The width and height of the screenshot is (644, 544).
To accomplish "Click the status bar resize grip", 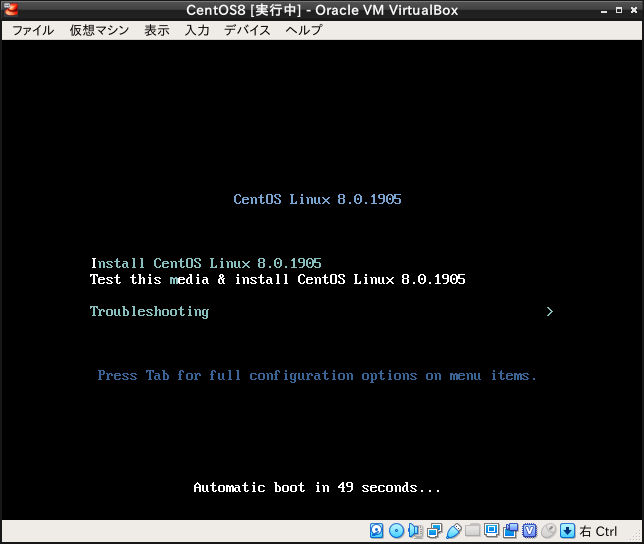I will point(636,535).
